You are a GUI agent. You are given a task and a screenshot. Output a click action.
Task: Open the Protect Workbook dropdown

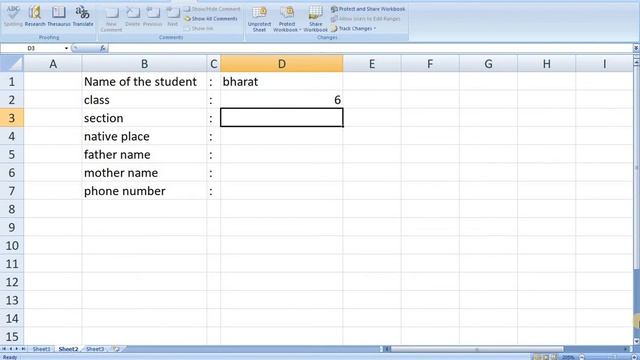[287, 19]
